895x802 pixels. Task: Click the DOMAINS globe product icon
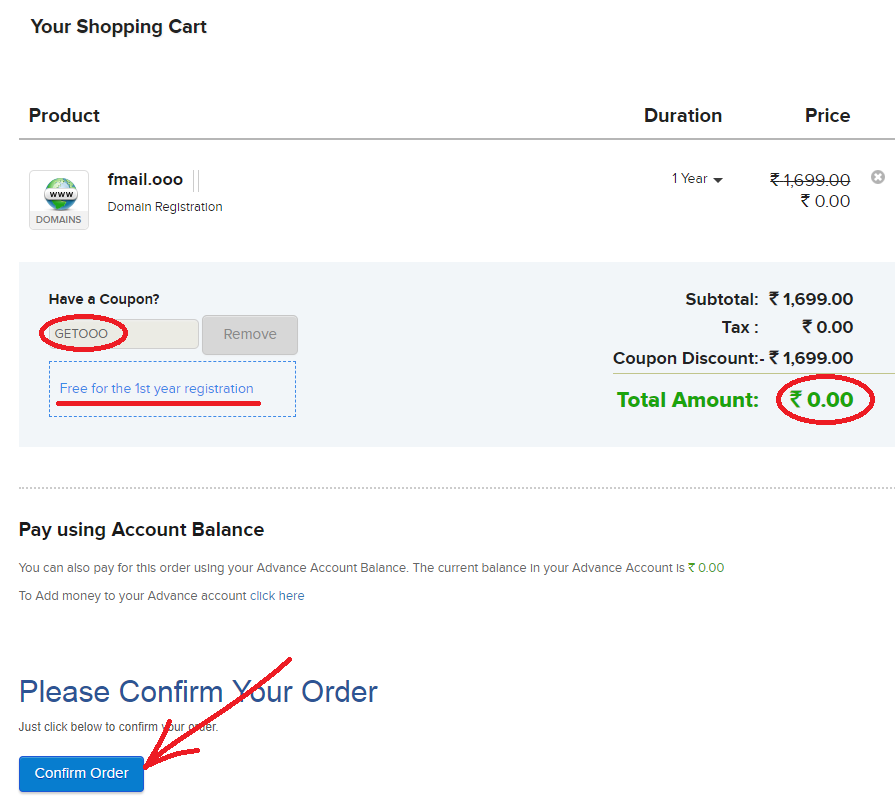59,200
